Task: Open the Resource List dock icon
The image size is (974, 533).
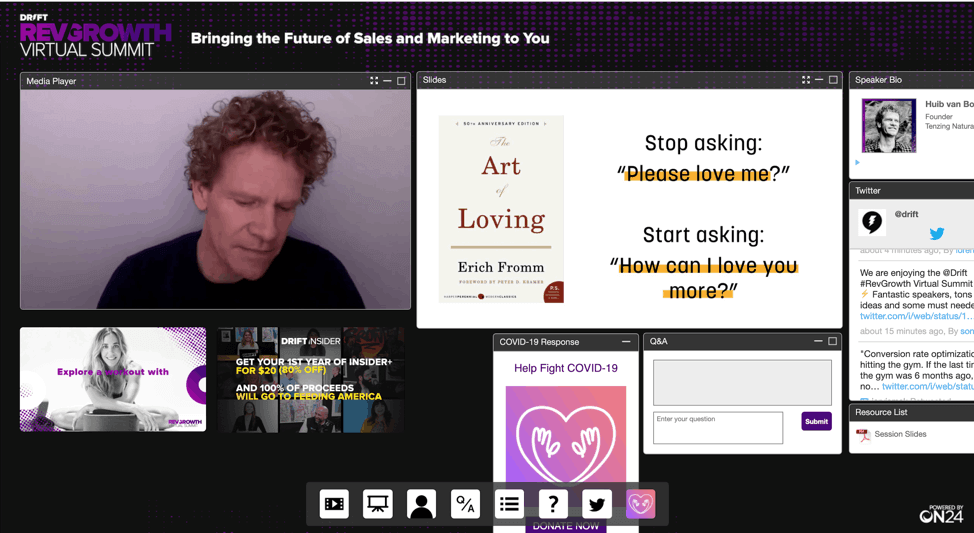Action: tap(509, 505)
